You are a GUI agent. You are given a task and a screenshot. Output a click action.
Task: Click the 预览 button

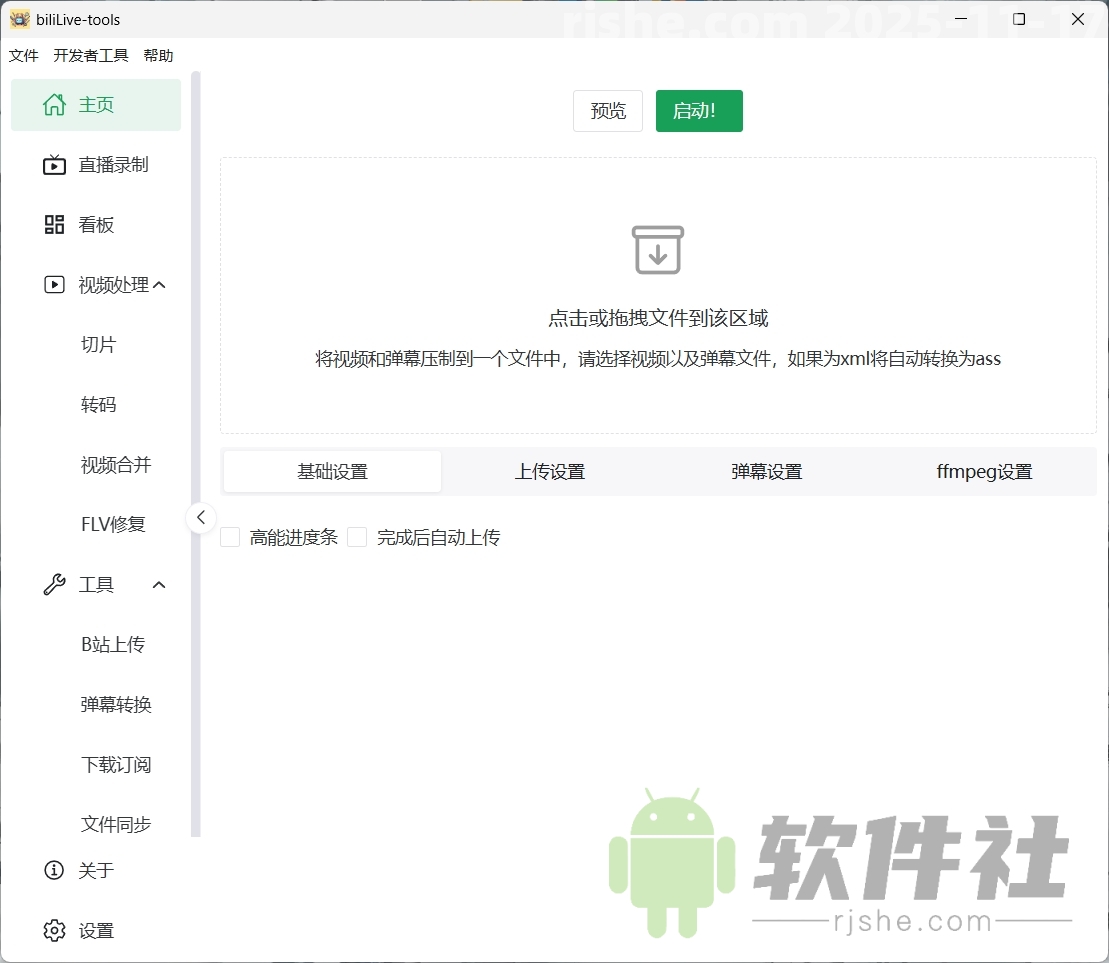click(x=607, y=111)
